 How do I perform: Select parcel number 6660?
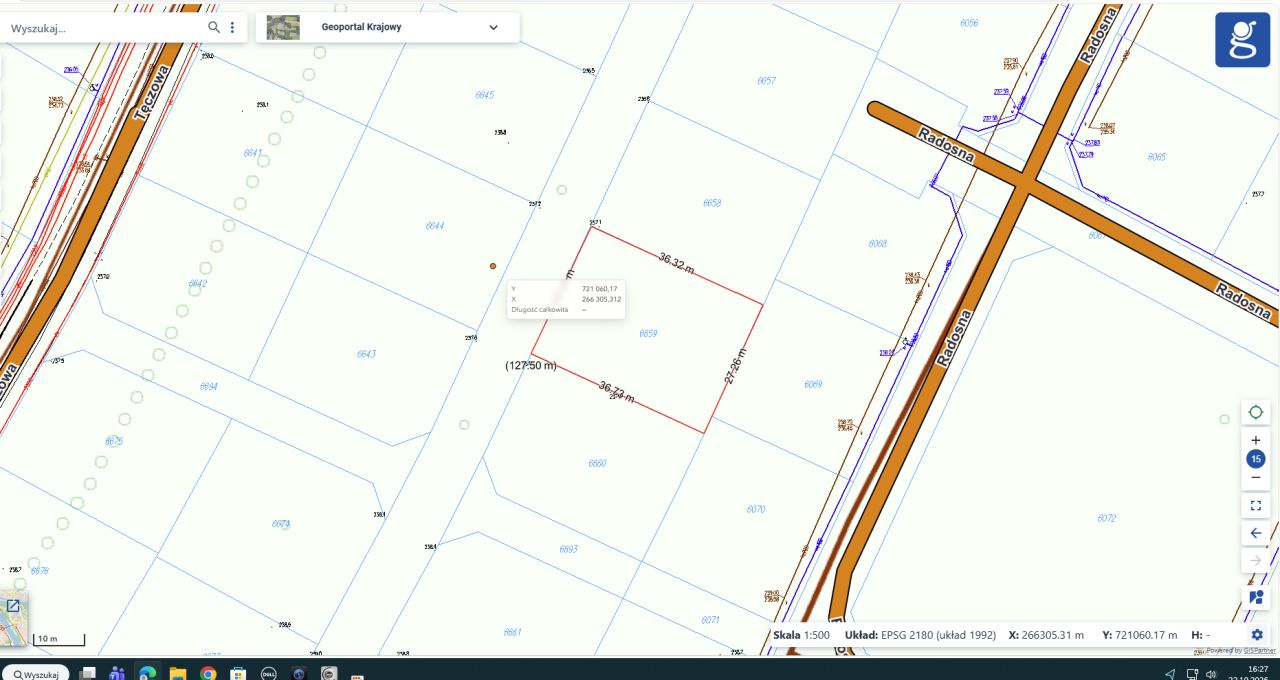click(x=597, y=463)
